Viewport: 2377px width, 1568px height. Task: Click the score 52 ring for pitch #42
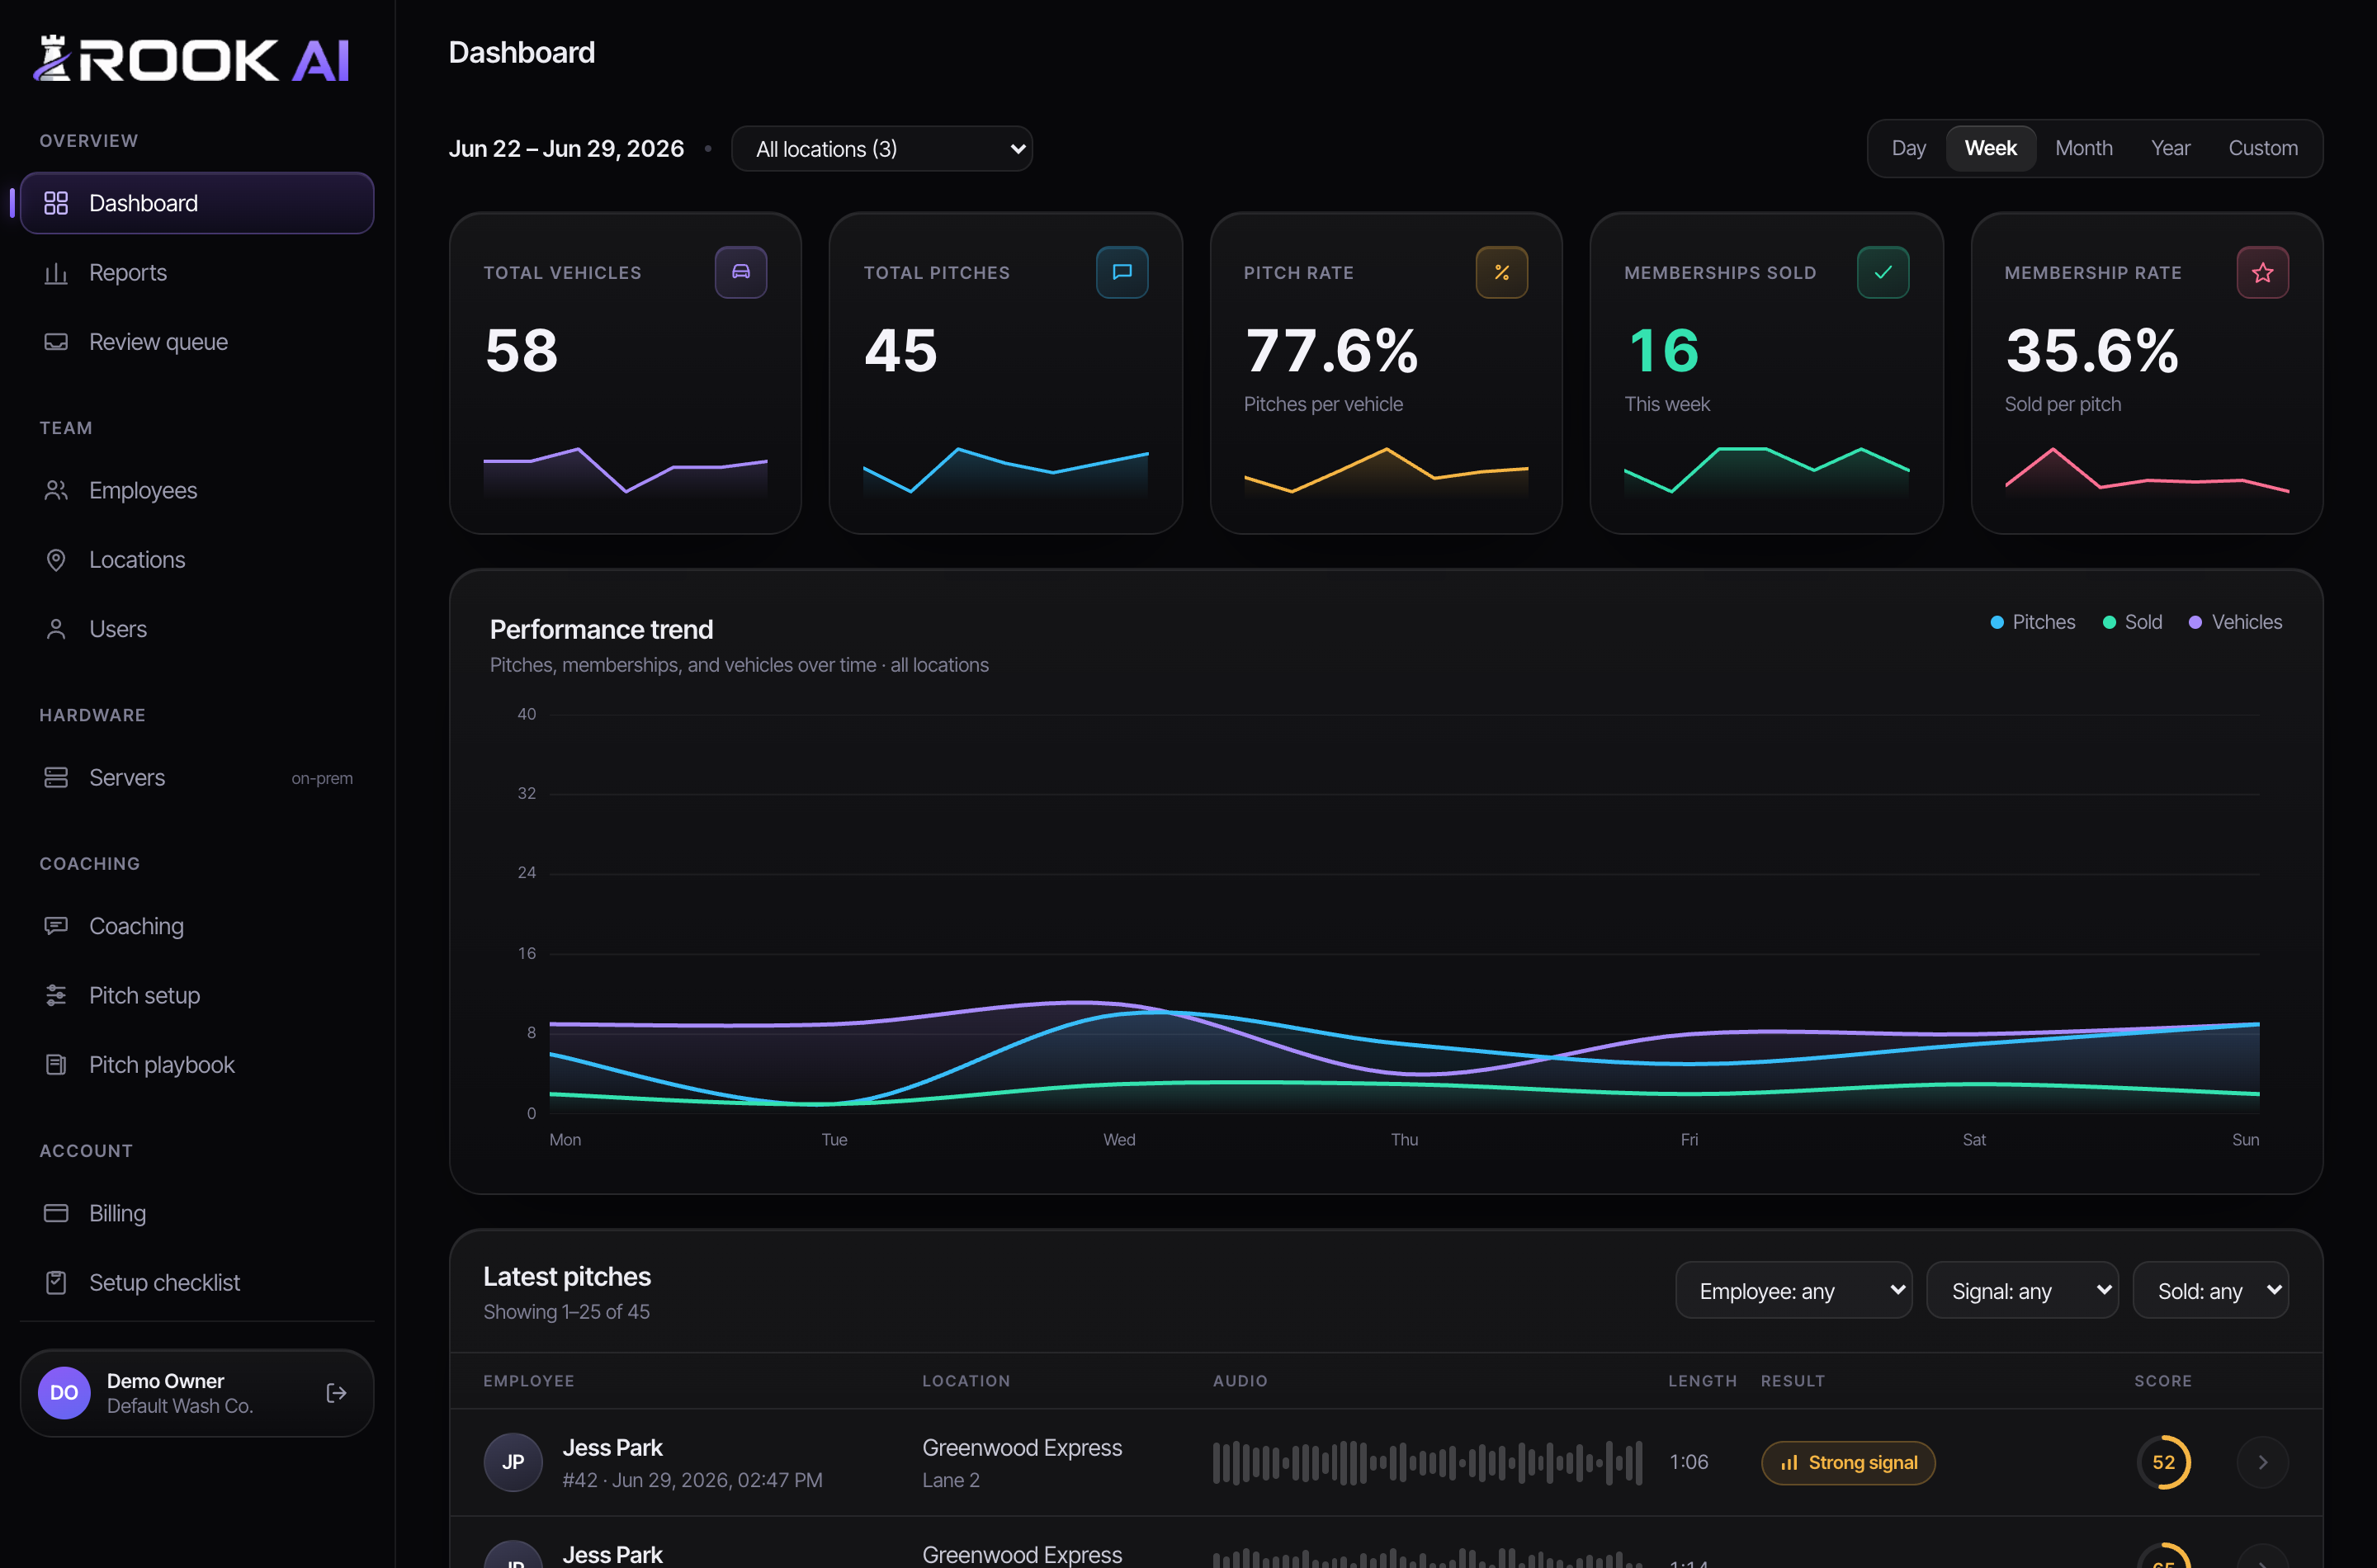tap(2163, 1462)
